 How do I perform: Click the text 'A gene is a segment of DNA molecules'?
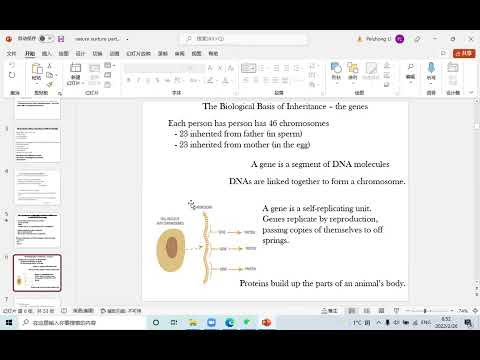(x=320, y=164)
